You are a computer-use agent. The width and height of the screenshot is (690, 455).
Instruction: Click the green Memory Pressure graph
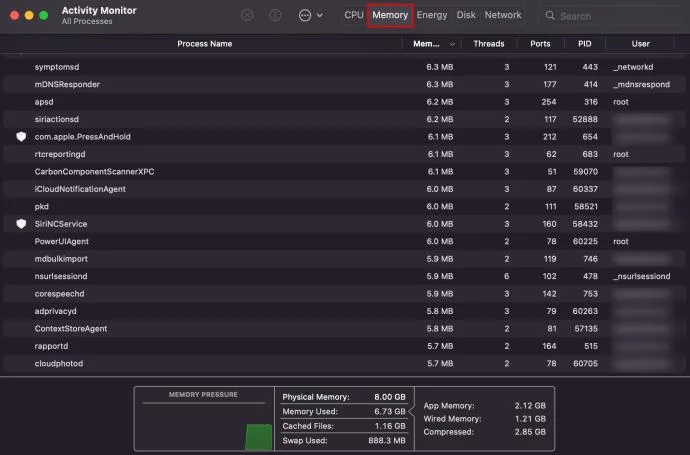coord(258,437)
